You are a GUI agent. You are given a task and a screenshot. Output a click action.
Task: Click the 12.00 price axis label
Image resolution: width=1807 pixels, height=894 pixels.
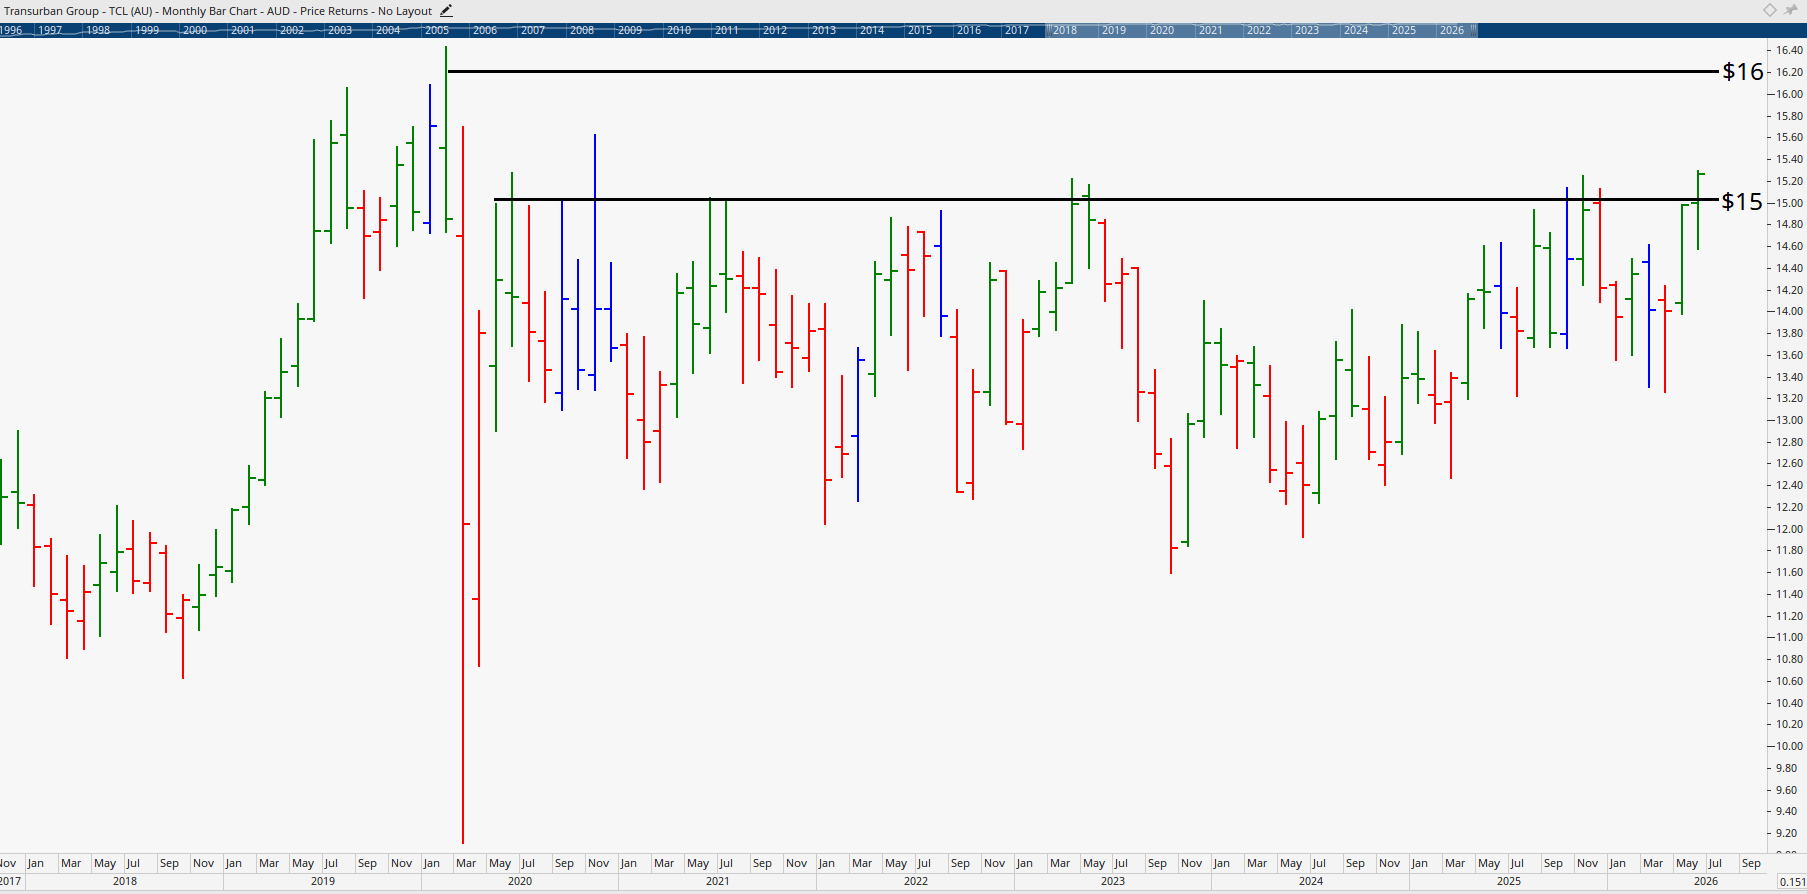click(1789, 529)
